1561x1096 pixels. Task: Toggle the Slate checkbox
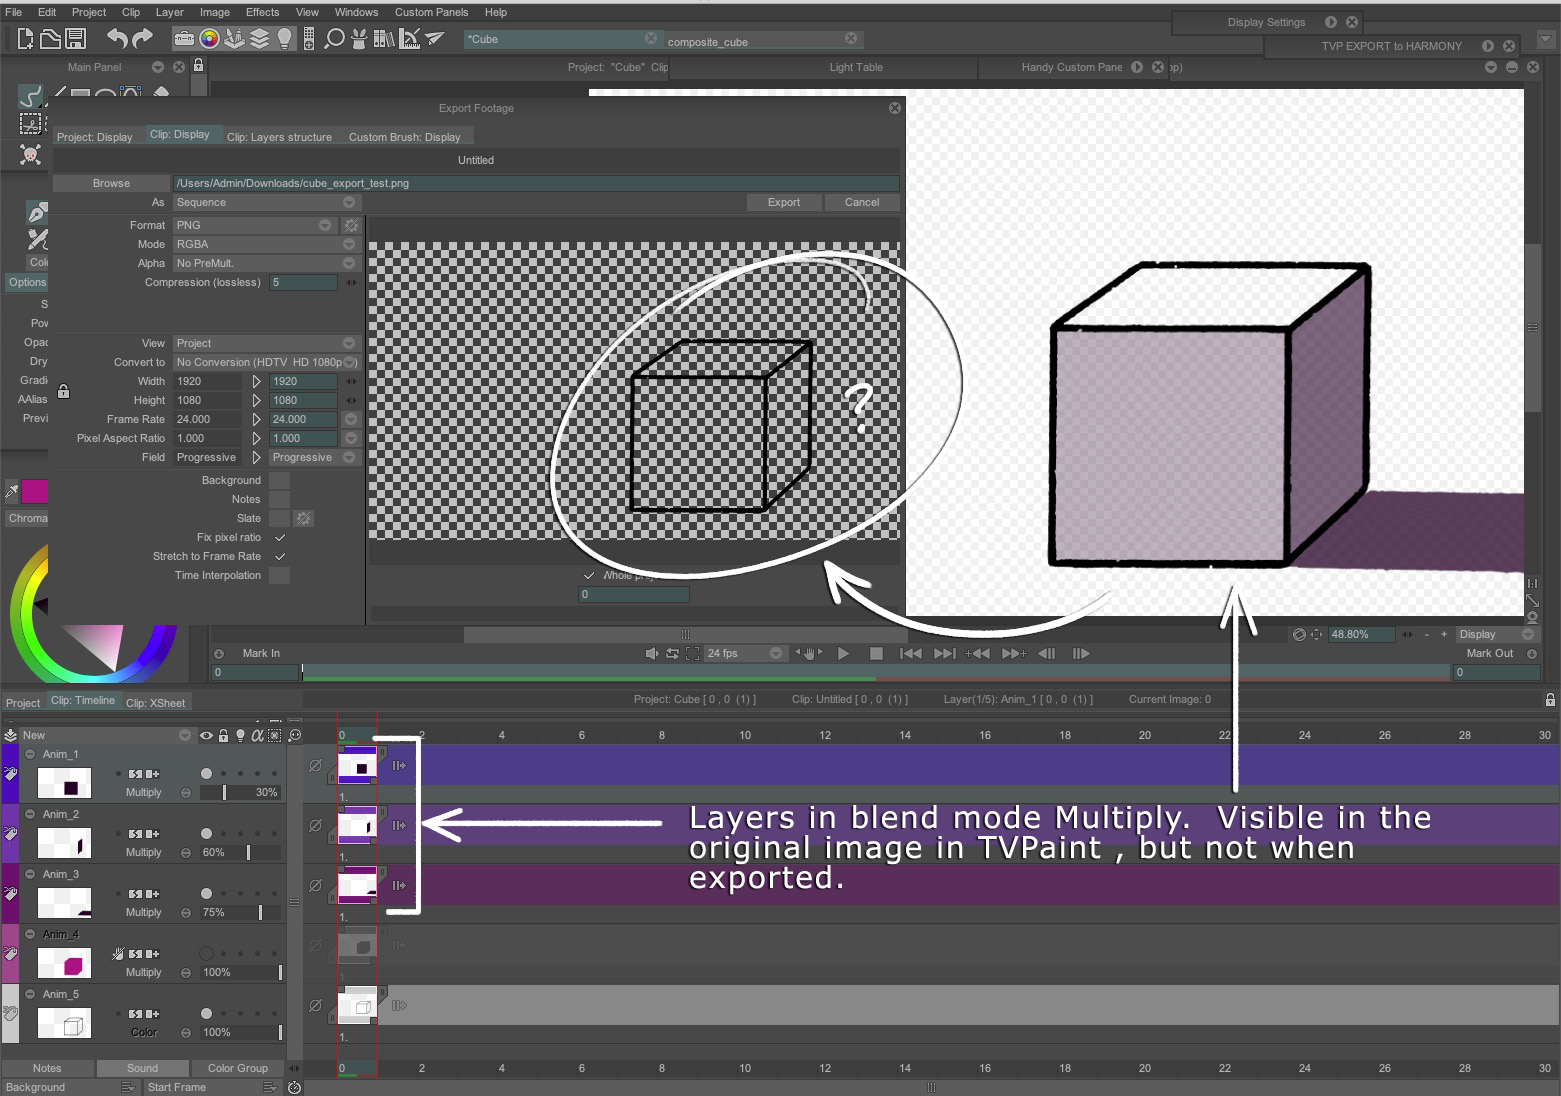click(x=280, y=519)
